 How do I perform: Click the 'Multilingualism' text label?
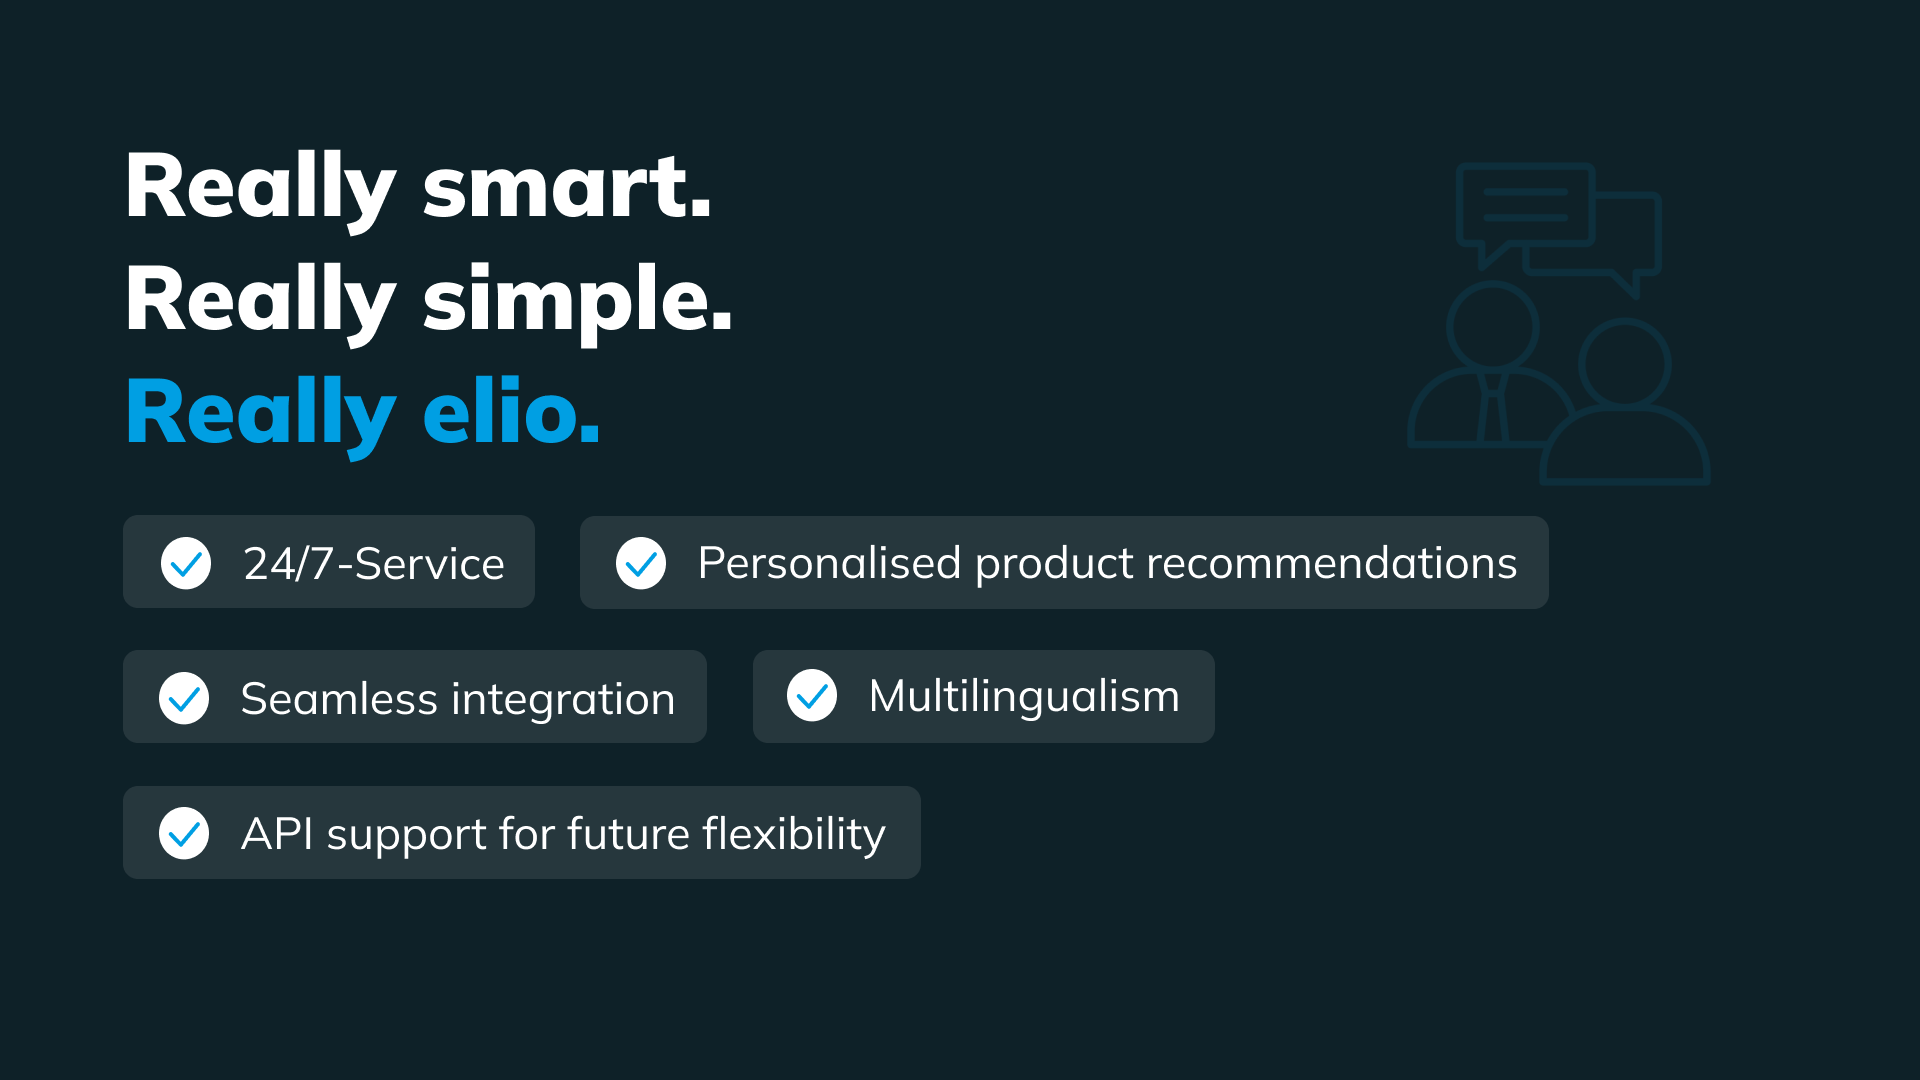tap(1024, 696)
